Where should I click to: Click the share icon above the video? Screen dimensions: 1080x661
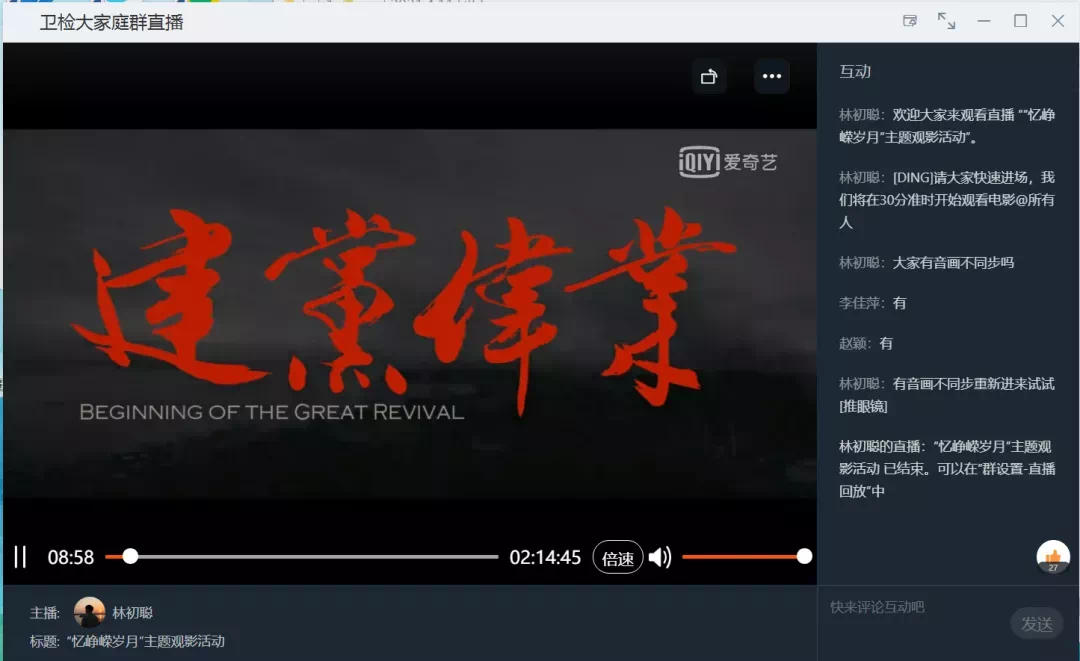point(709,76)
